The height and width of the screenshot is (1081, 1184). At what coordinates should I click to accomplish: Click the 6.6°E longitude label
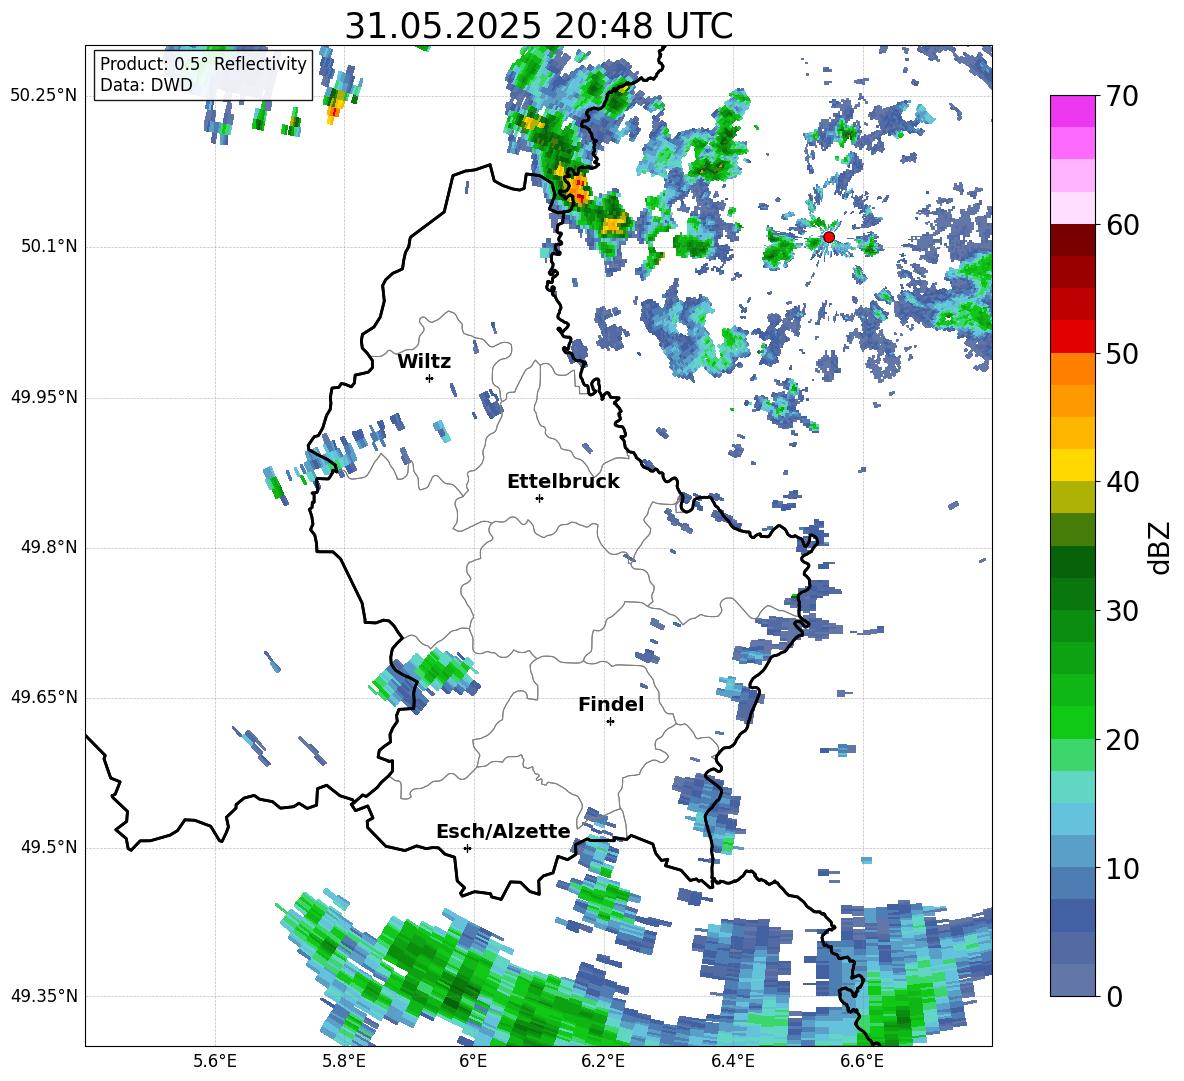pos(862,1062)
